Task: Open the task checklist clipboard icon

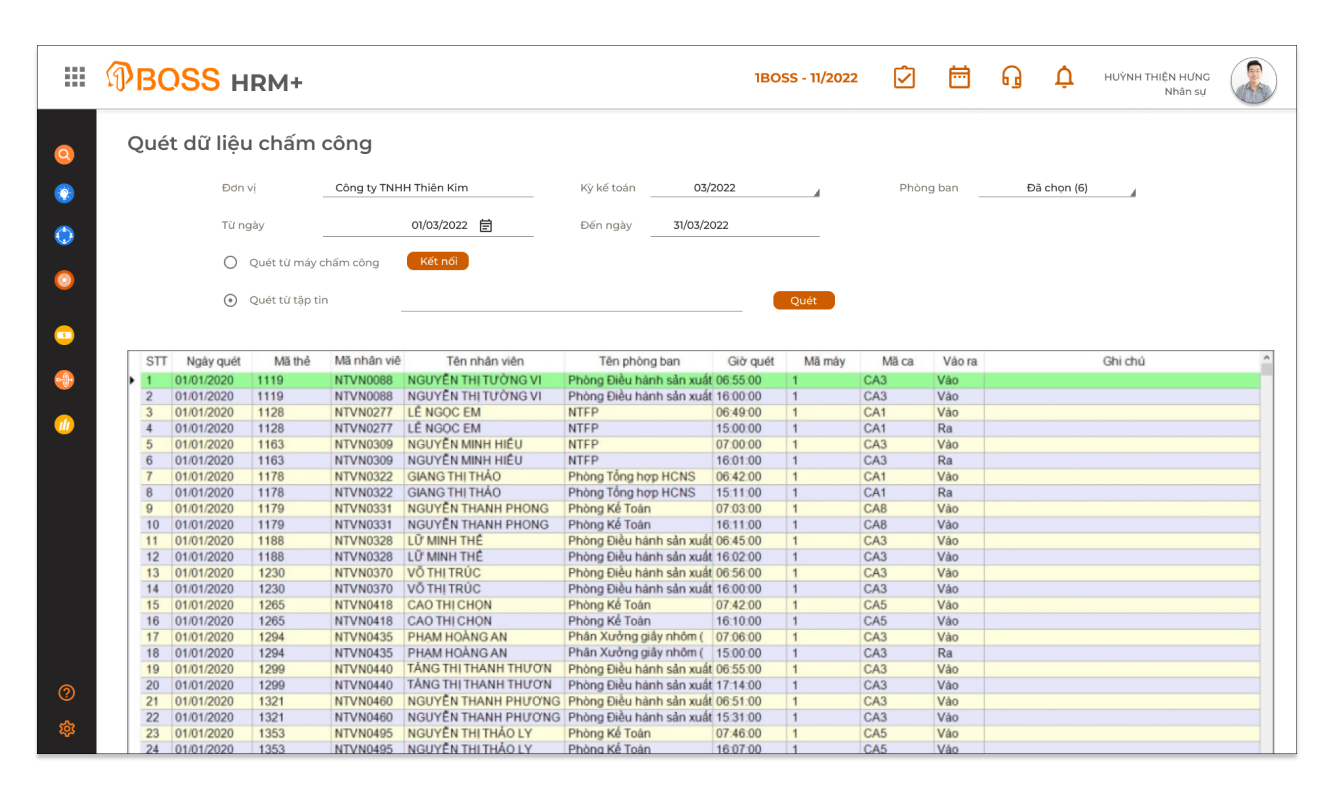Action: click(904, 77)
